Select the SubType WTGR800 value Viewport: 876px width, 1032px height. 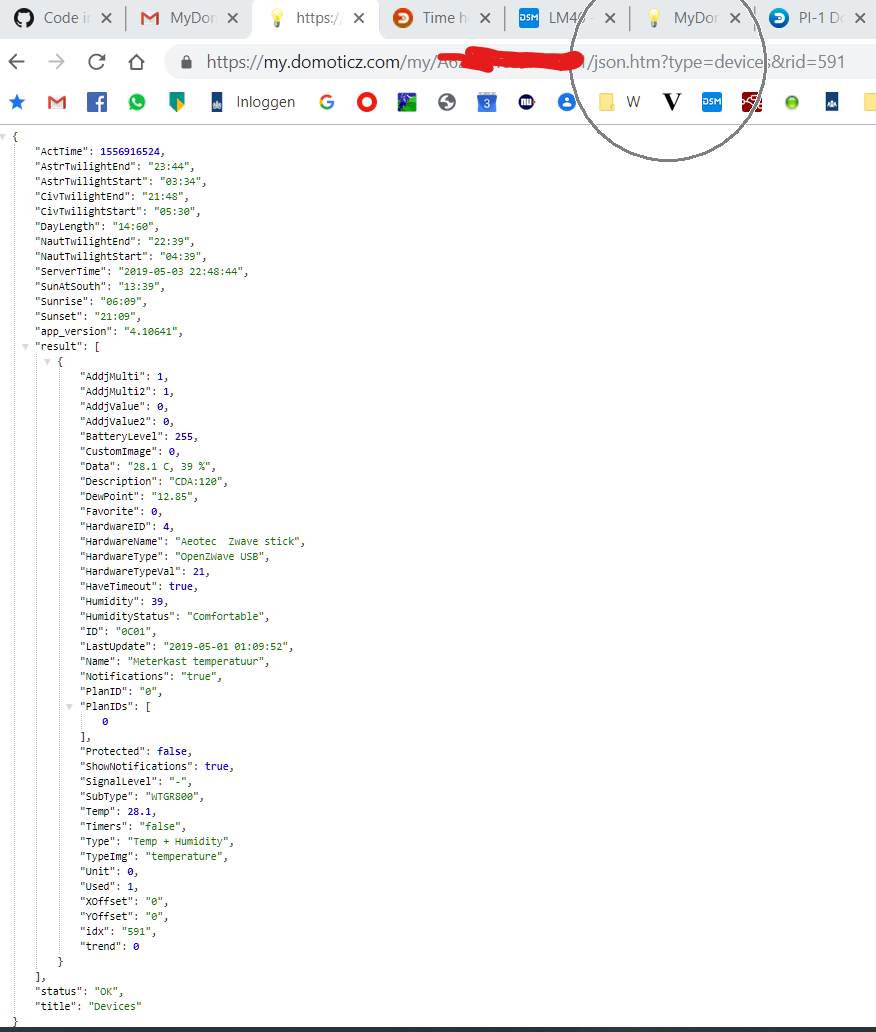tap(172, 796)
